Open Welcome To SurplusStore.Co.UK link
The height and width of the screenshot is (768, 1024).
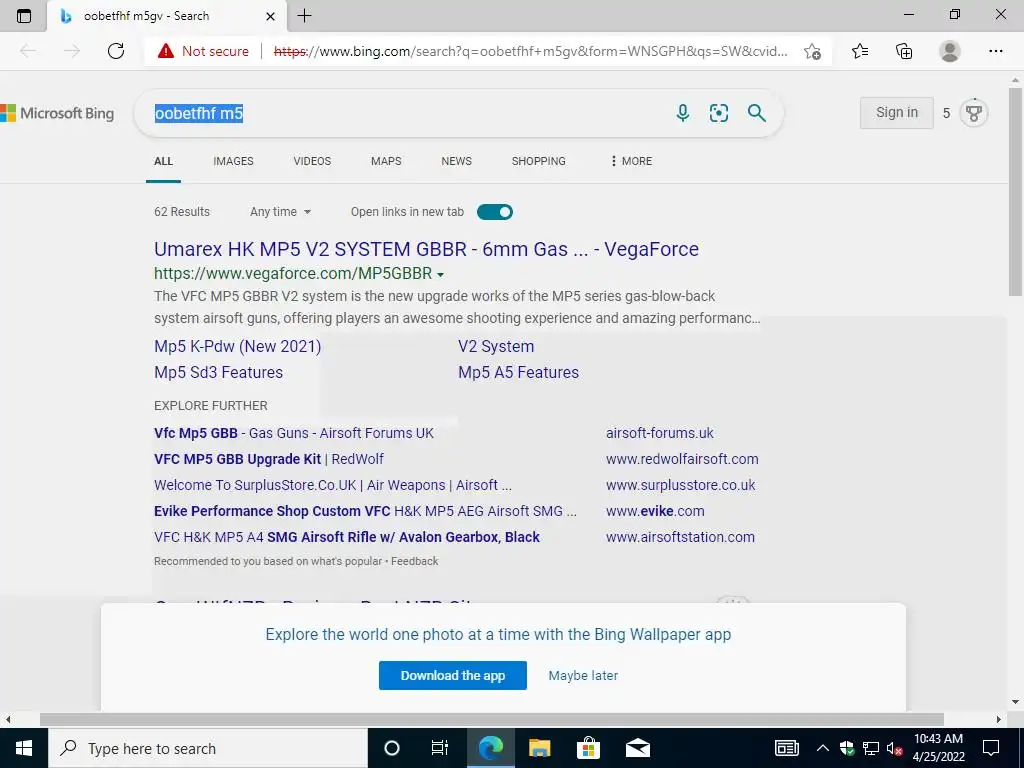coord(333,485)
